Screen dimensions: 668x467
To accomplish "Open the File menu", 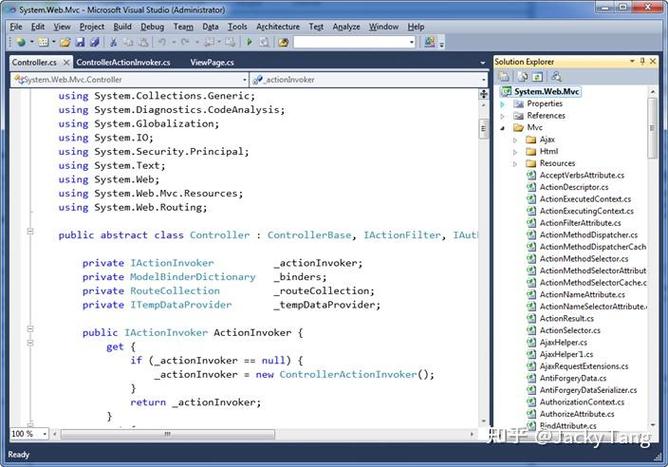I will (16, 26).
